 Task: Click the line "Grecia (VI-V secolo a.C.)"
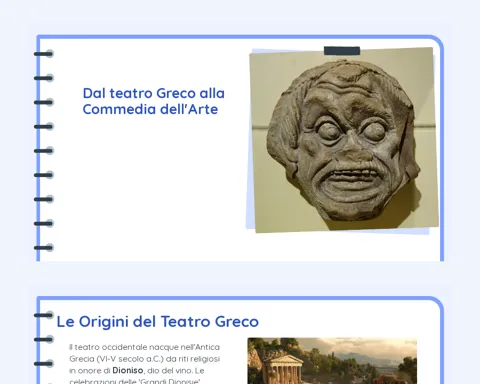145,359
